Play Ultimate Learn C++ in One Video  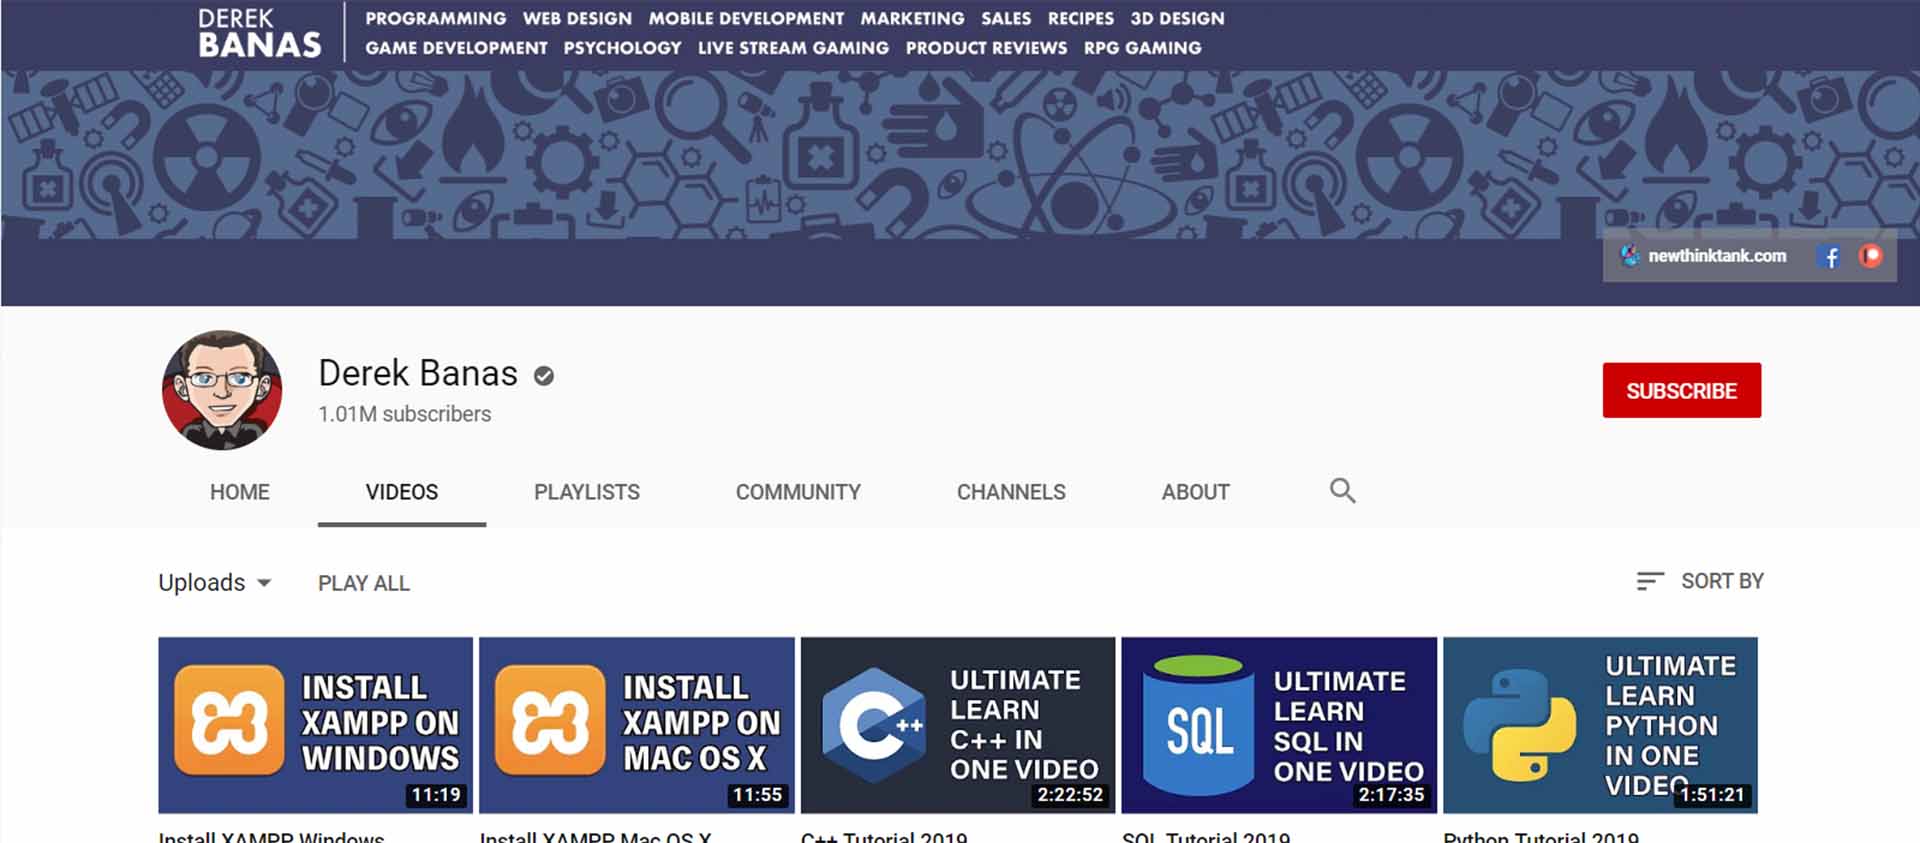point(958,725)
